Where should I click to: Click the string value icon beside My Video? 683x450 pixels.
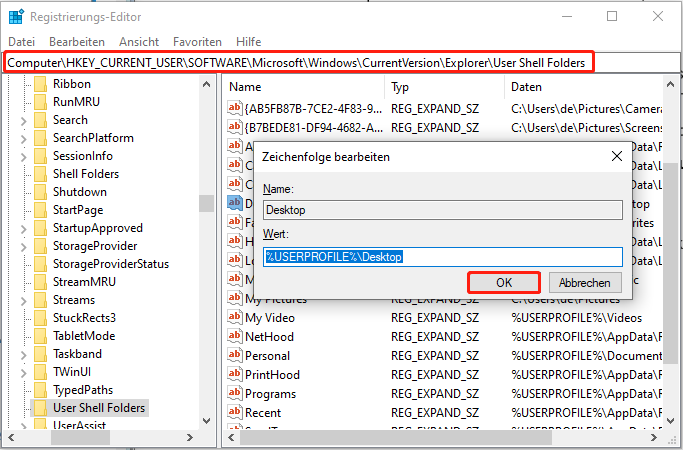click(x=235, y=318)
